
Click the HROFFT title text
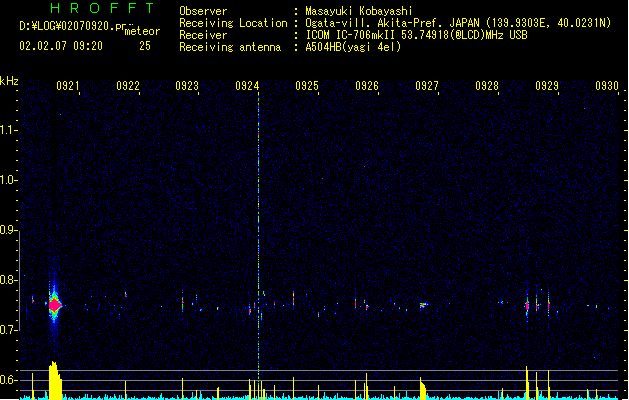point(102,8)
